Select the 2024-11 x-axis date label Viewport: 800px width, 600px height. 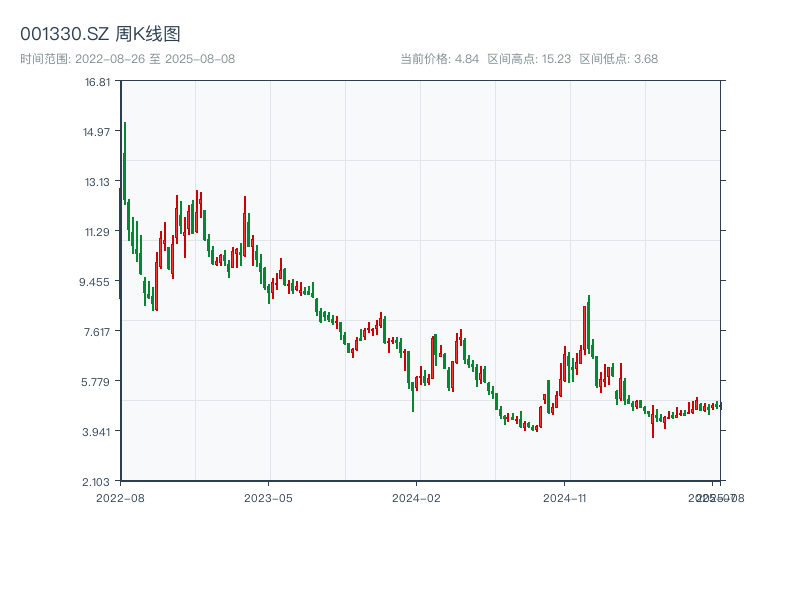click(565, 497)
